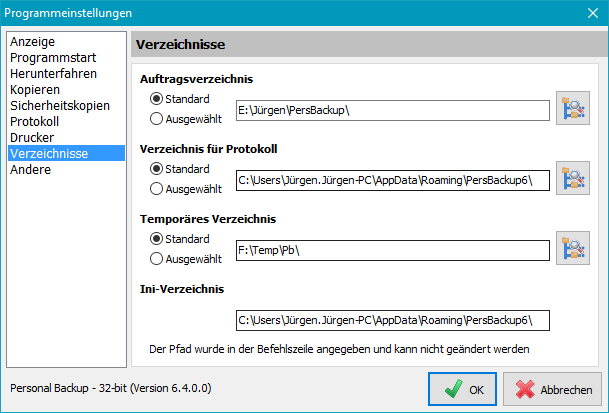609x413 pixels.
Task: Select Standard under Temporäres Verzeichnis
Action: tap(179, 239)
